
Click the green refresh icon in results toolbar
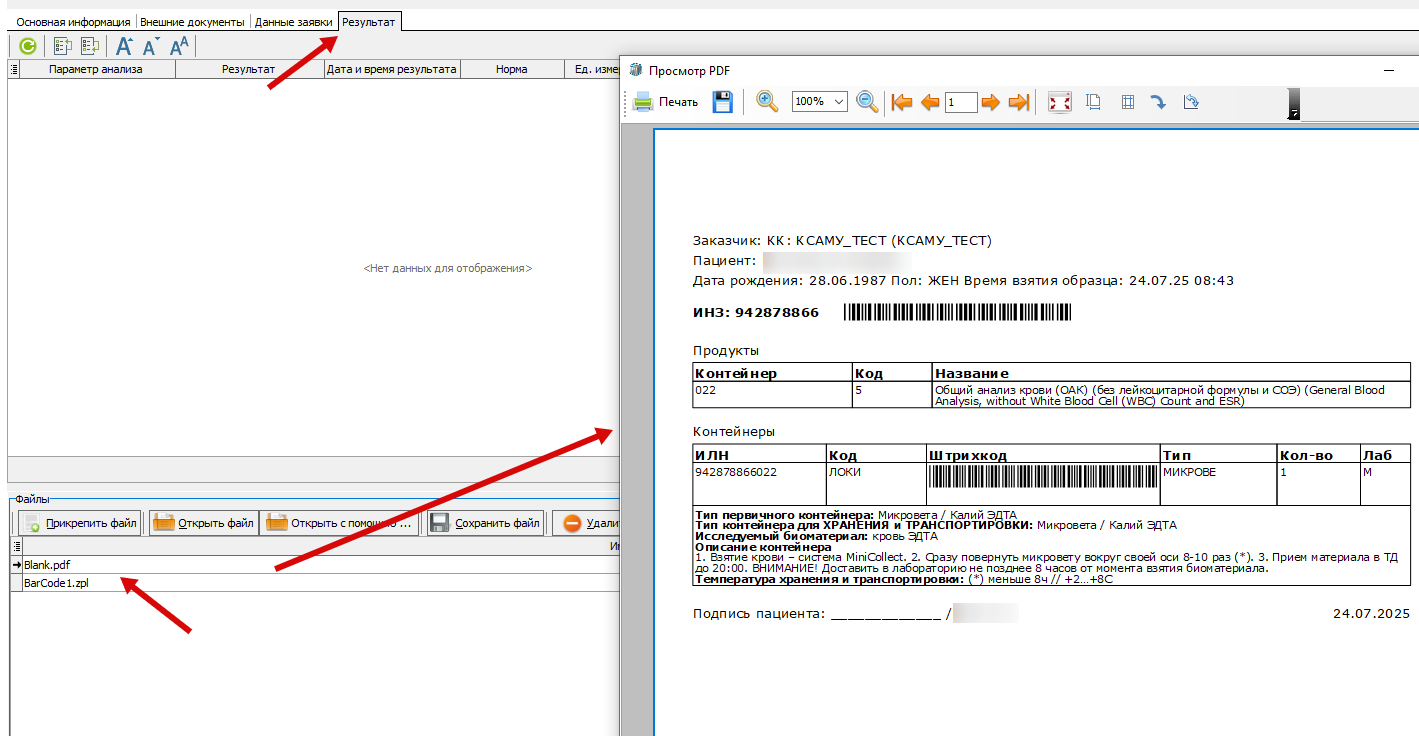[x=28, y=46]
